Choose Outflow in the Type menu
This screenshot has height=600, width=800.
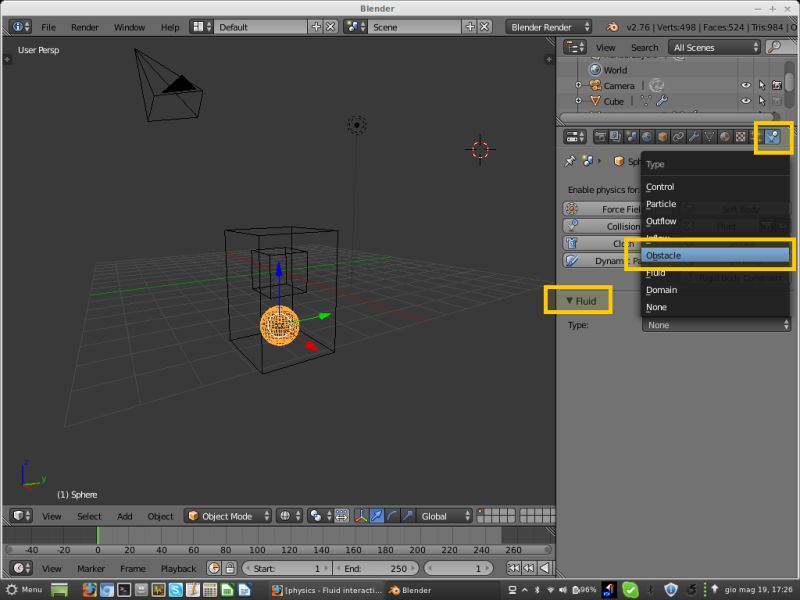715,221
